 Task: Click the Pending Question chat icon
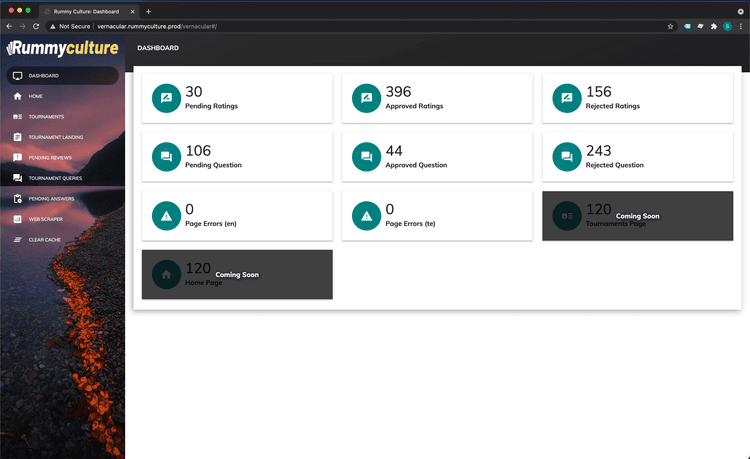[166, 157]
